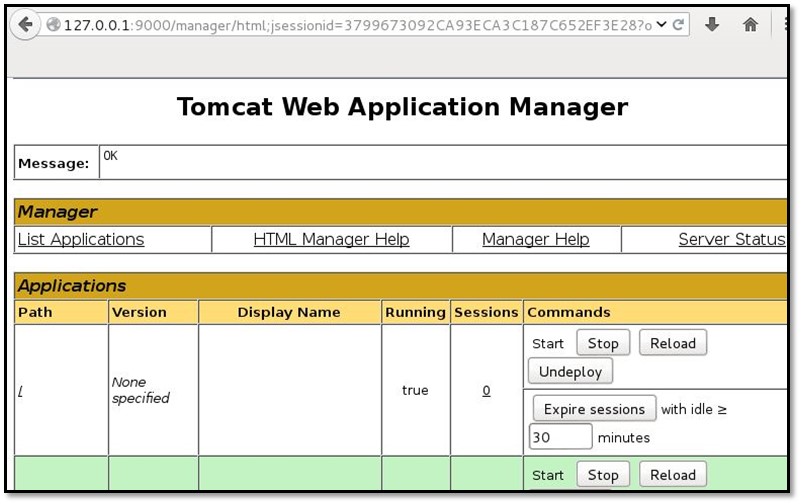View the Server Status page
Viewport: 801px width, 504px height.
tap(731, 240)
